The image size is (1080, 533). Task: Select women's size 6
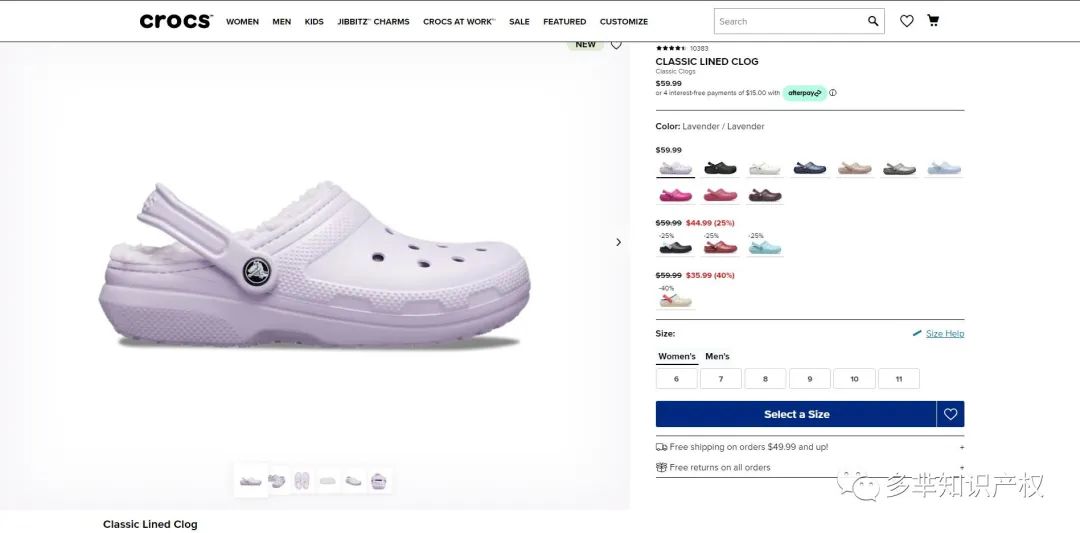point(676,379)
